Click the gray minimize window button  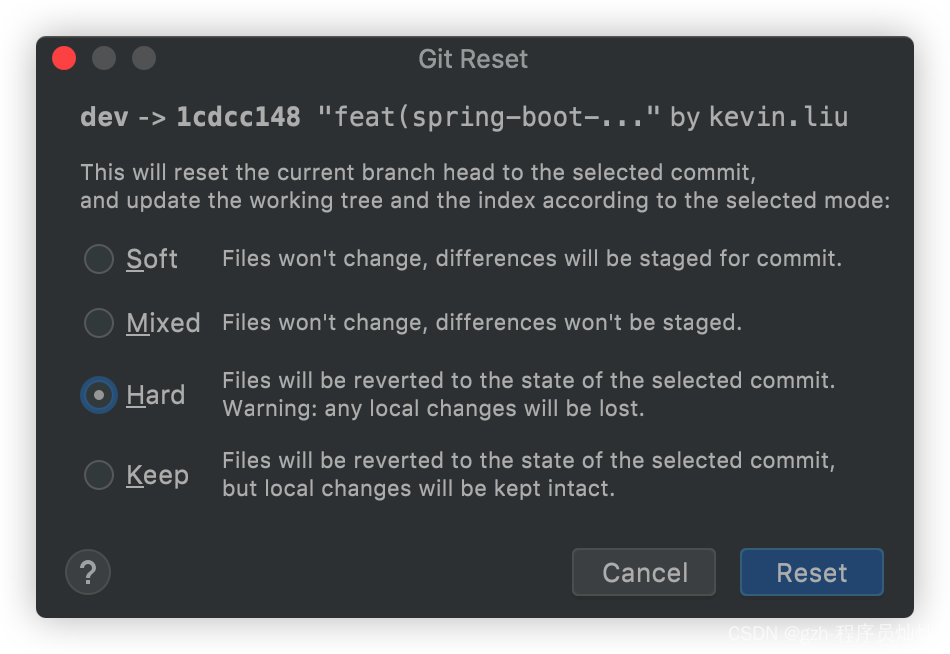(104, 58)
